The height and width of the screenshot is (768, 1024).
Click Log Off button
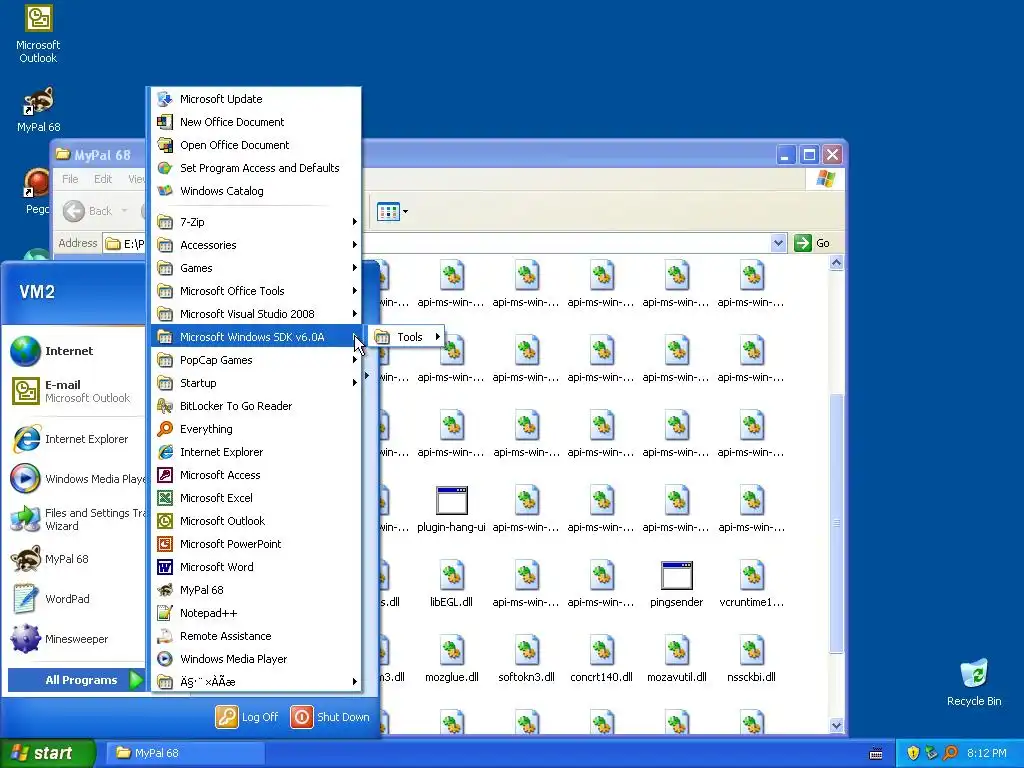(x=247, y=717)
